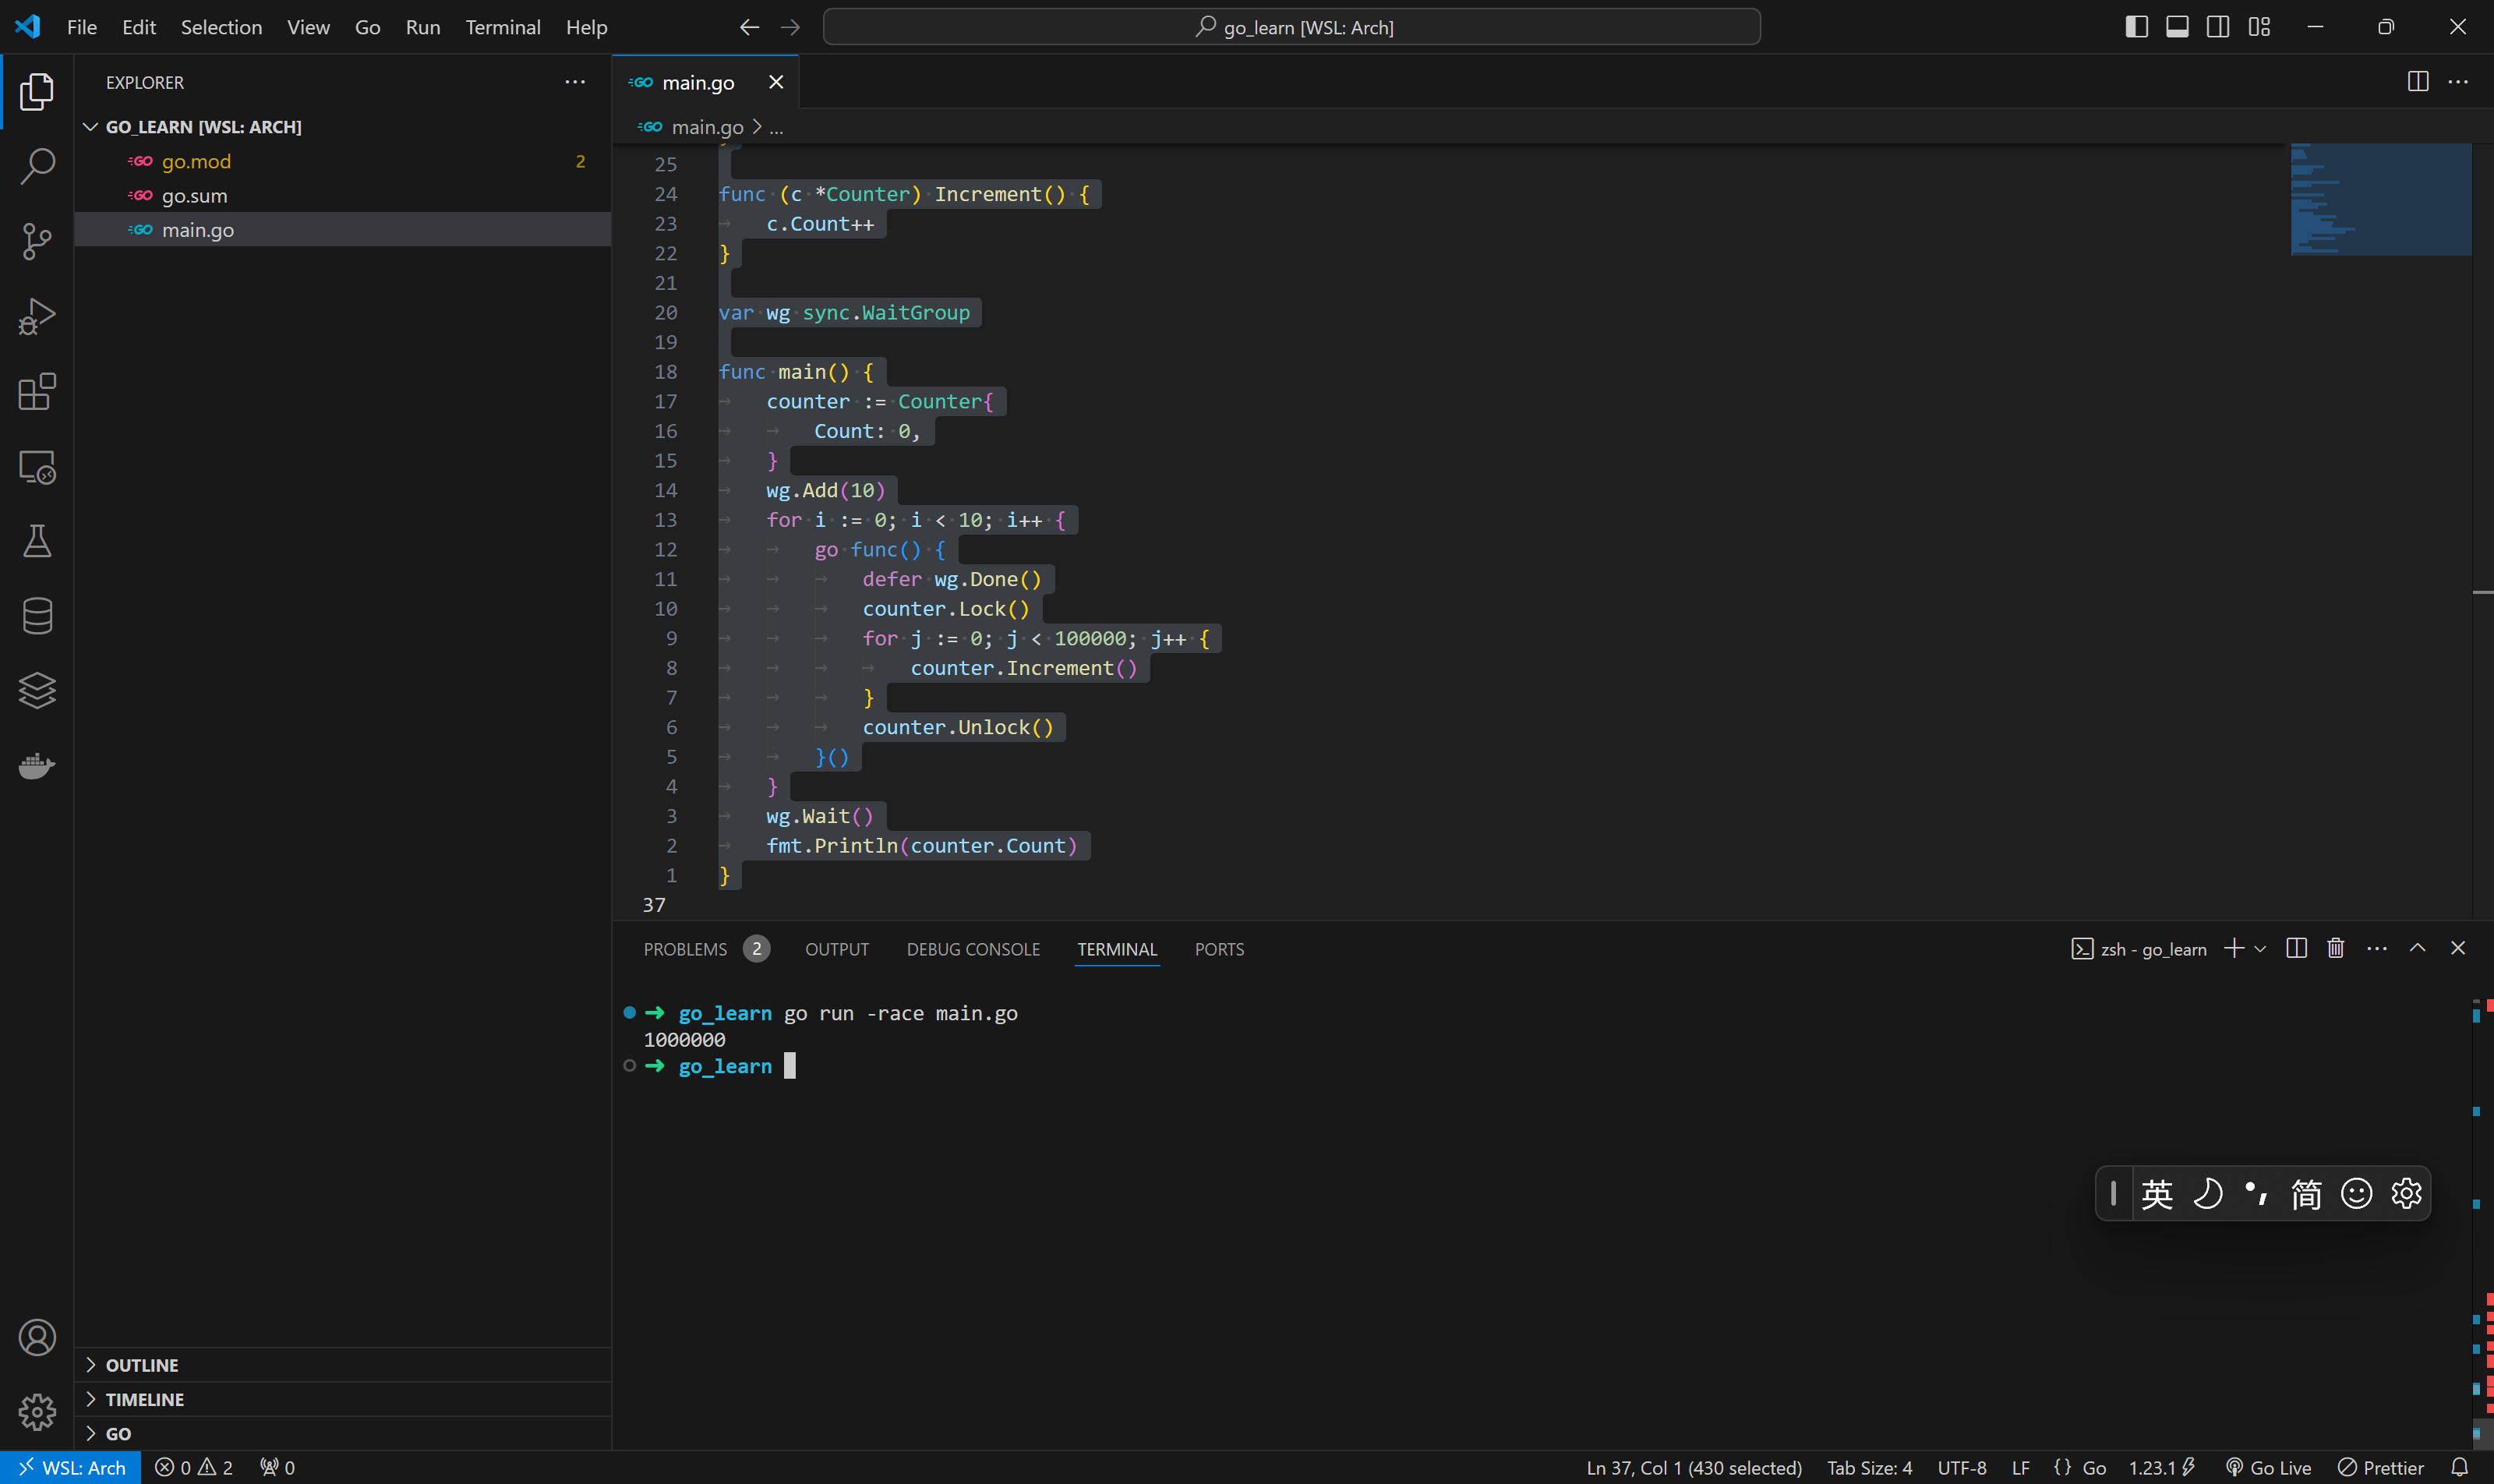Screen dimensions: 2494x1484
Task: Kill terminal with trash icon
Action: [2335, 948]
